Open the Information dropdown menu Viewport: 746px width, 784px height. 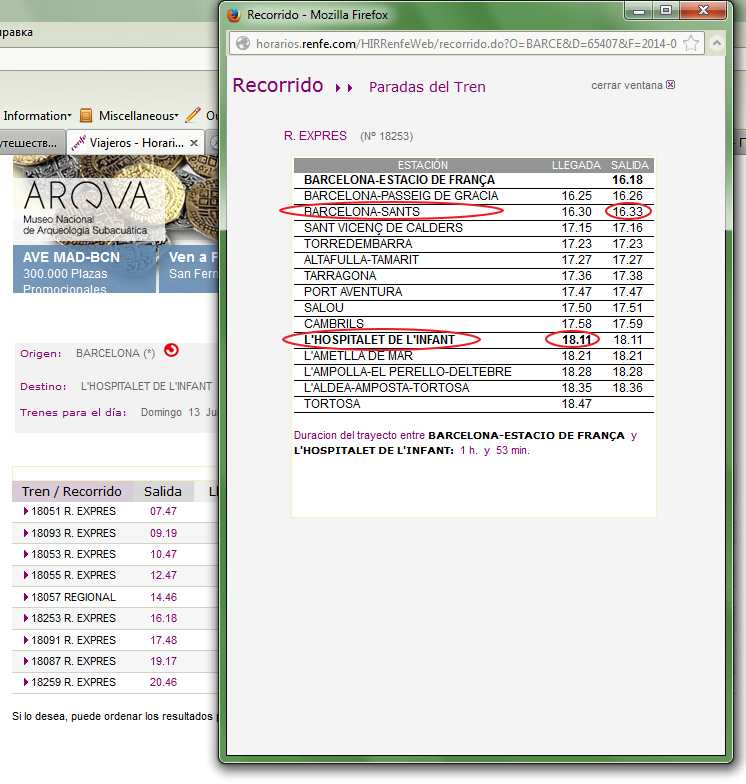pos(38,116)
